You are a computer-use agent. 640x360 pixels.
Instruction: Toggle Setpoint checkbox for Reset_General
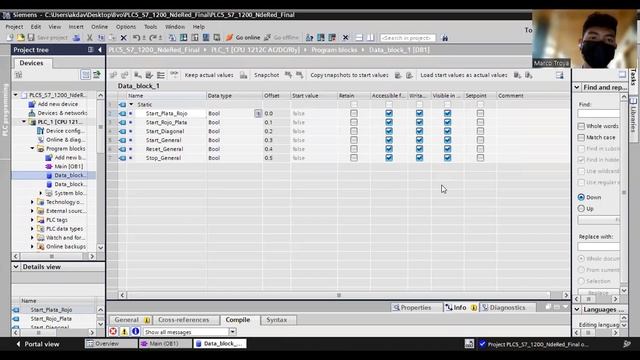pos(480,149)
